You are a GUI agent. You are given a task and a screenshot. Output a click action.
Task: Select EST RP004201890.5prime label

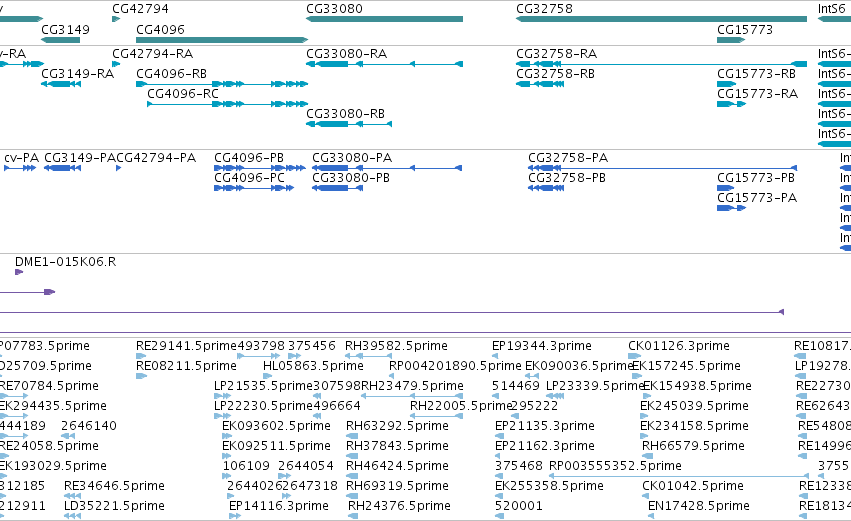click(x=455, y=366)
